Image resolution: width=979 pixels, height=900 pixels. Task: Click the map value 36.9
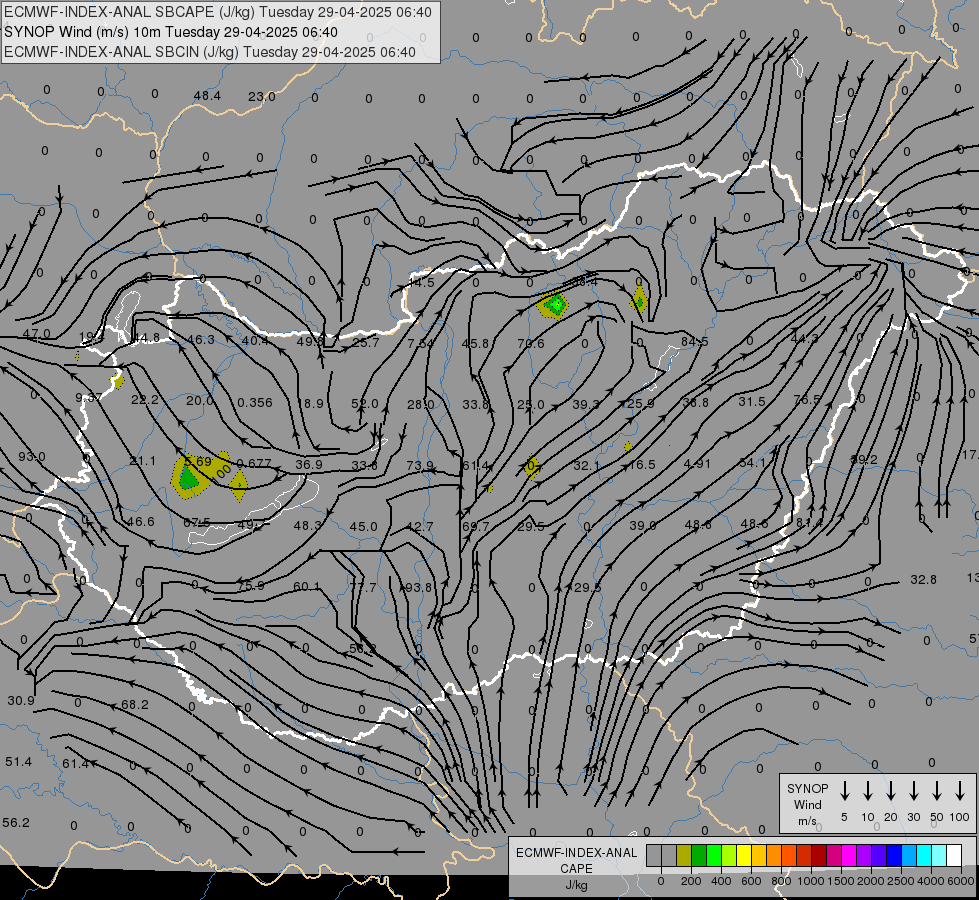click(309, 464)
